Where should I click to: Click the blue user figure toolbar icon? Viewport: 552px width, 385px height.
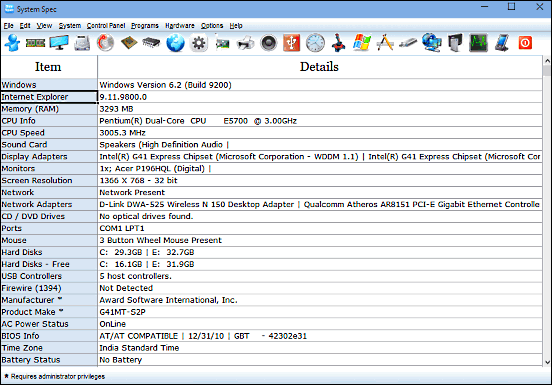13,43
